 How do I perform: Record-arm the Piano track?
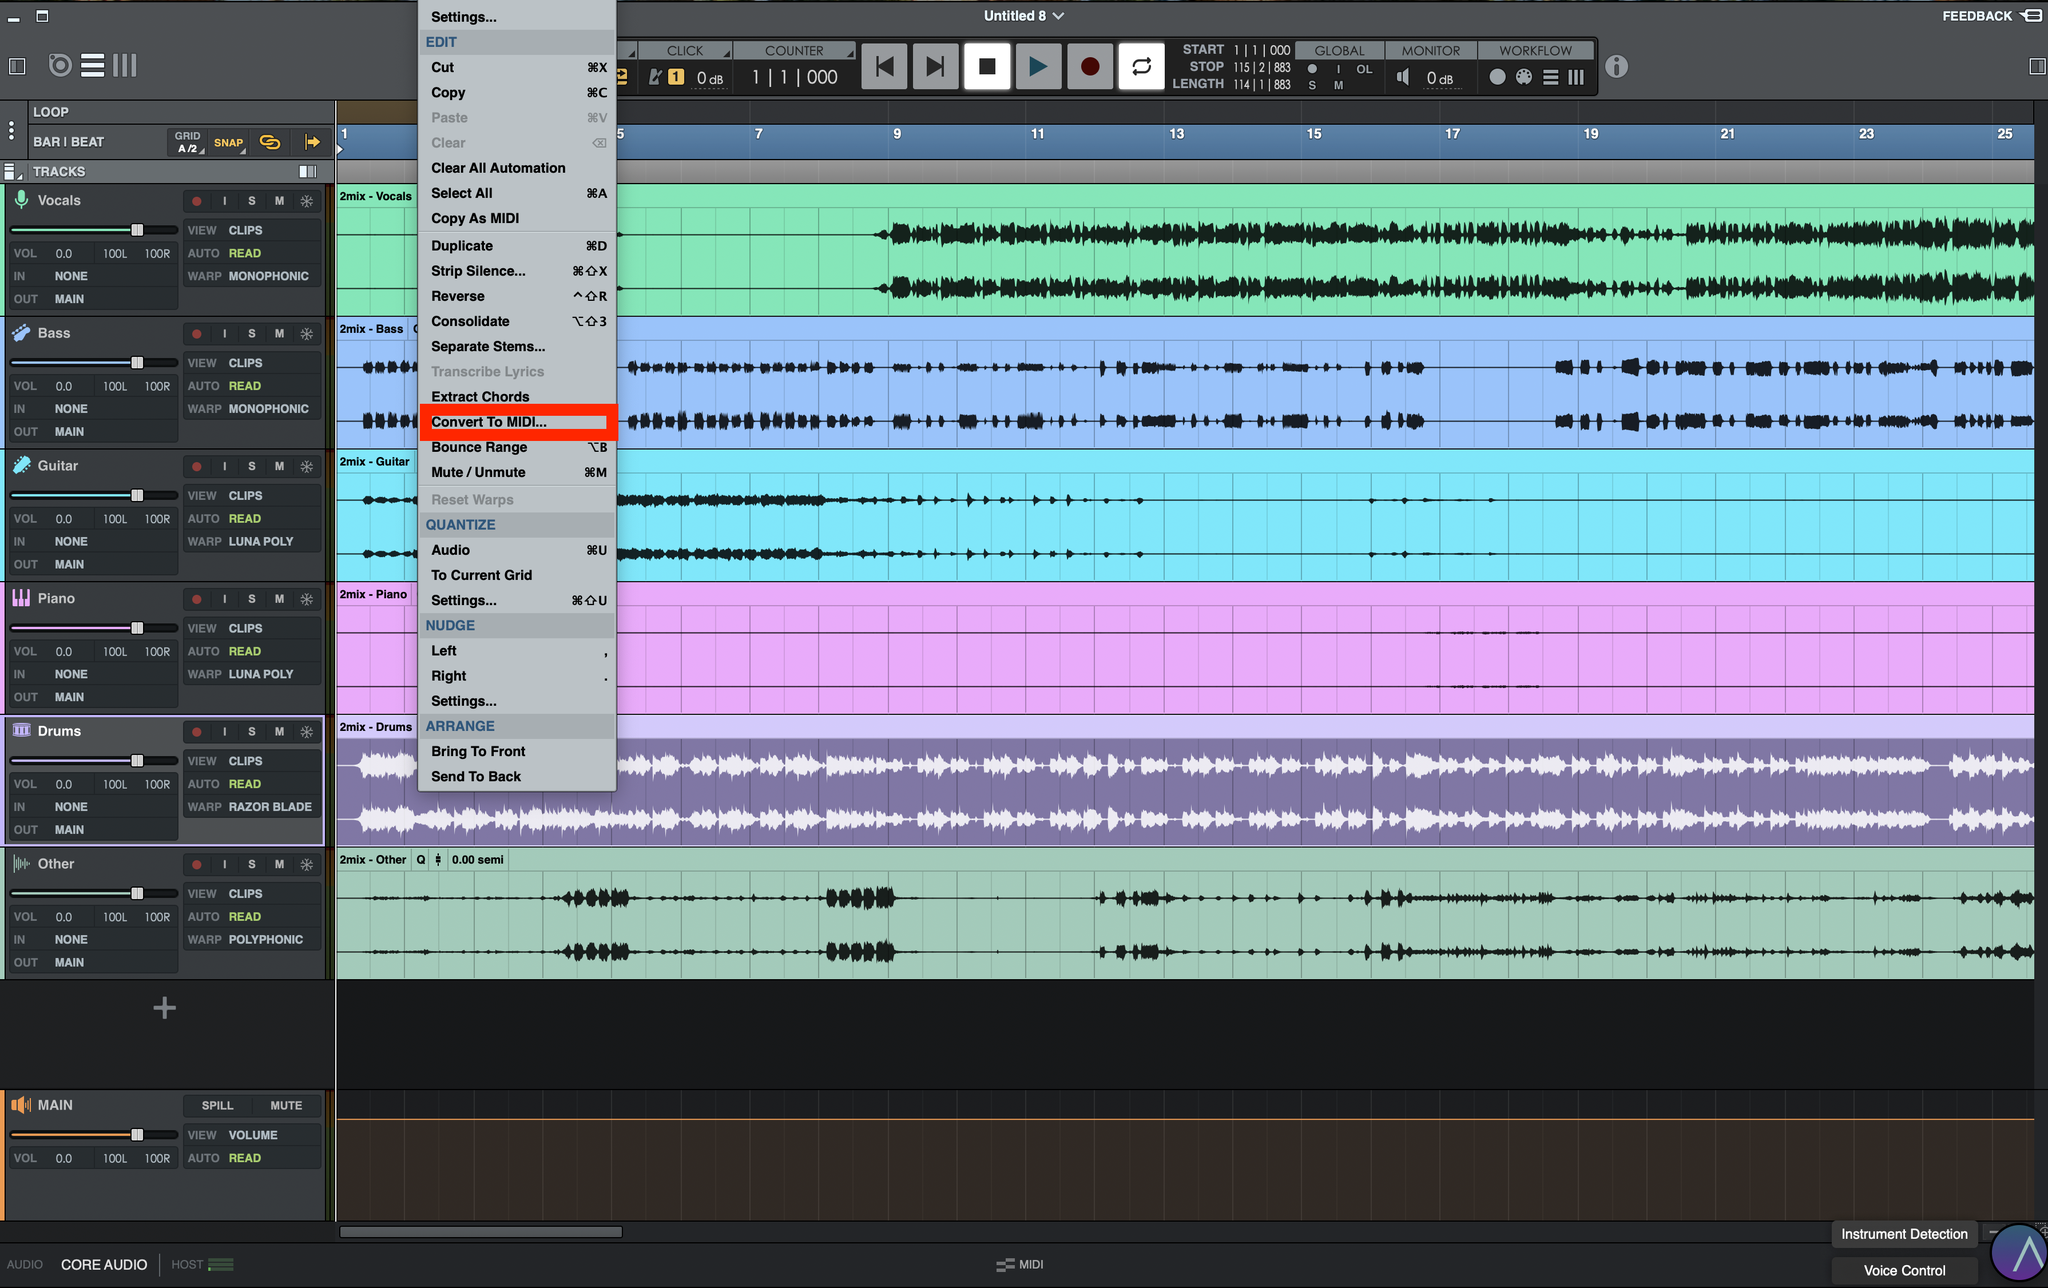pos(197,599)
